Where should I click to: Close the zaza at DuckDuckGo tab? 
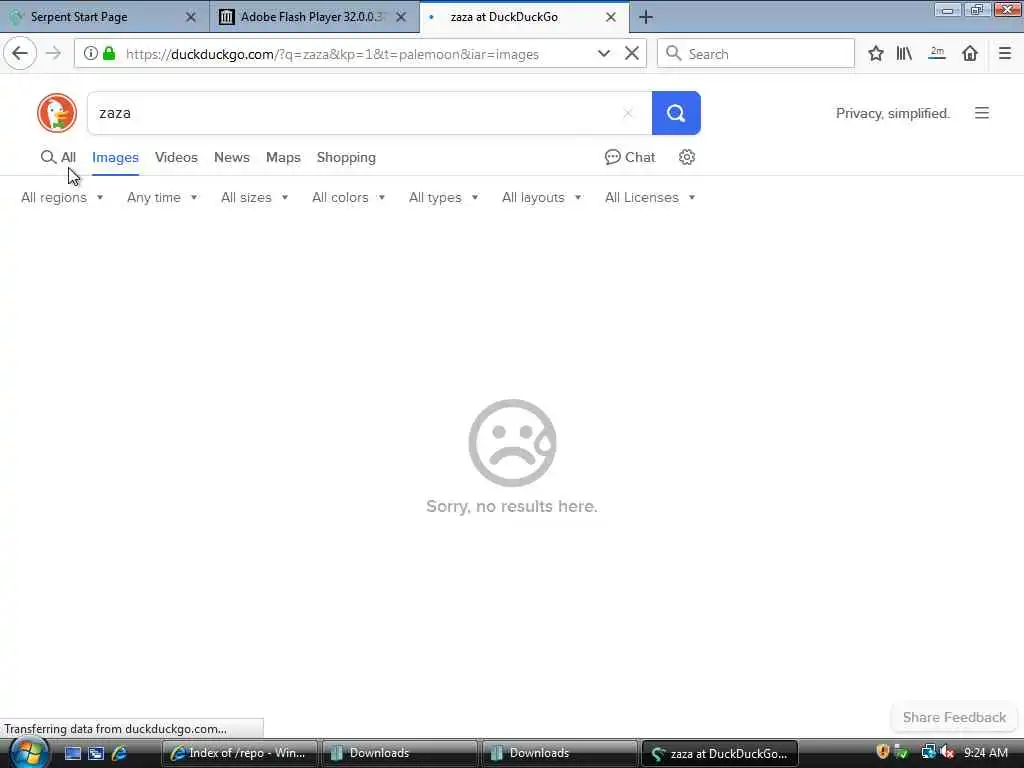pyautogui.click(x=611, y=17)
